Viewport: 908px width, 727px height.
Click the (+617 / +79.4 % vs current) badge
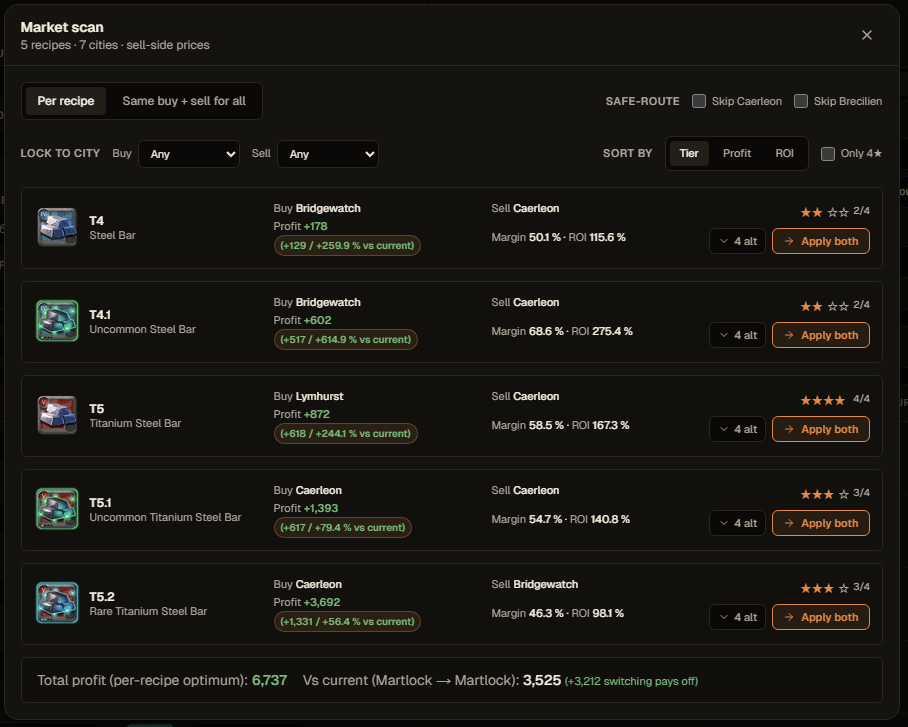342,528
